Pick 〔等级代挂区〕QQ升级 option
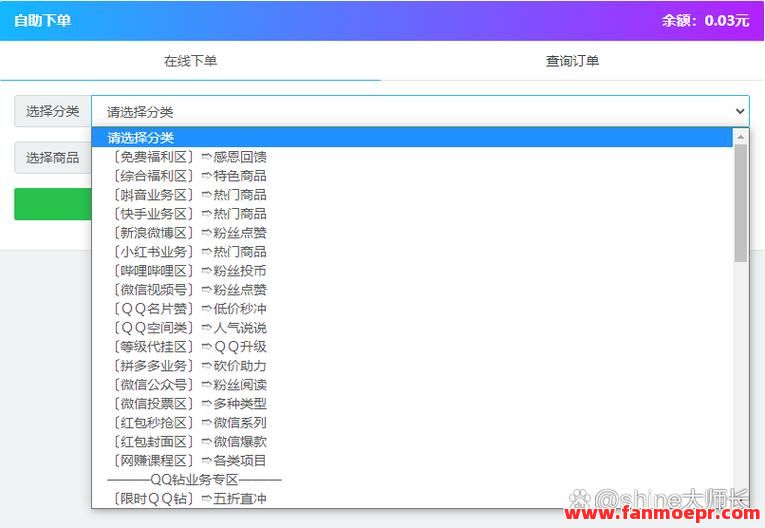This screenshot has width=765, height=528. [x=412, y=347]
